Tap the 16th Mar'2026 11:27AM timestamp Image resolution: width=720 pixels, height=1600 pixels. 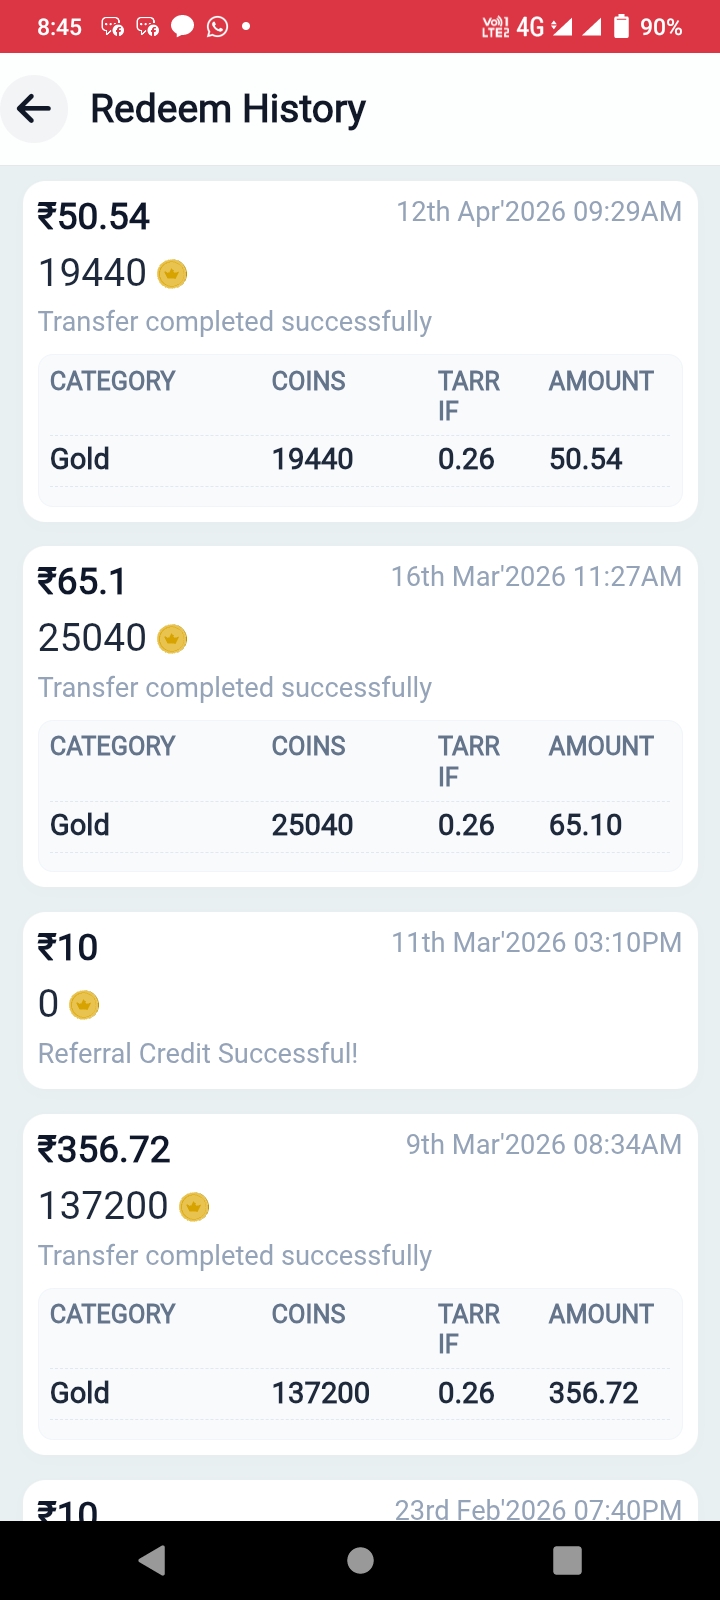point(536,577)
